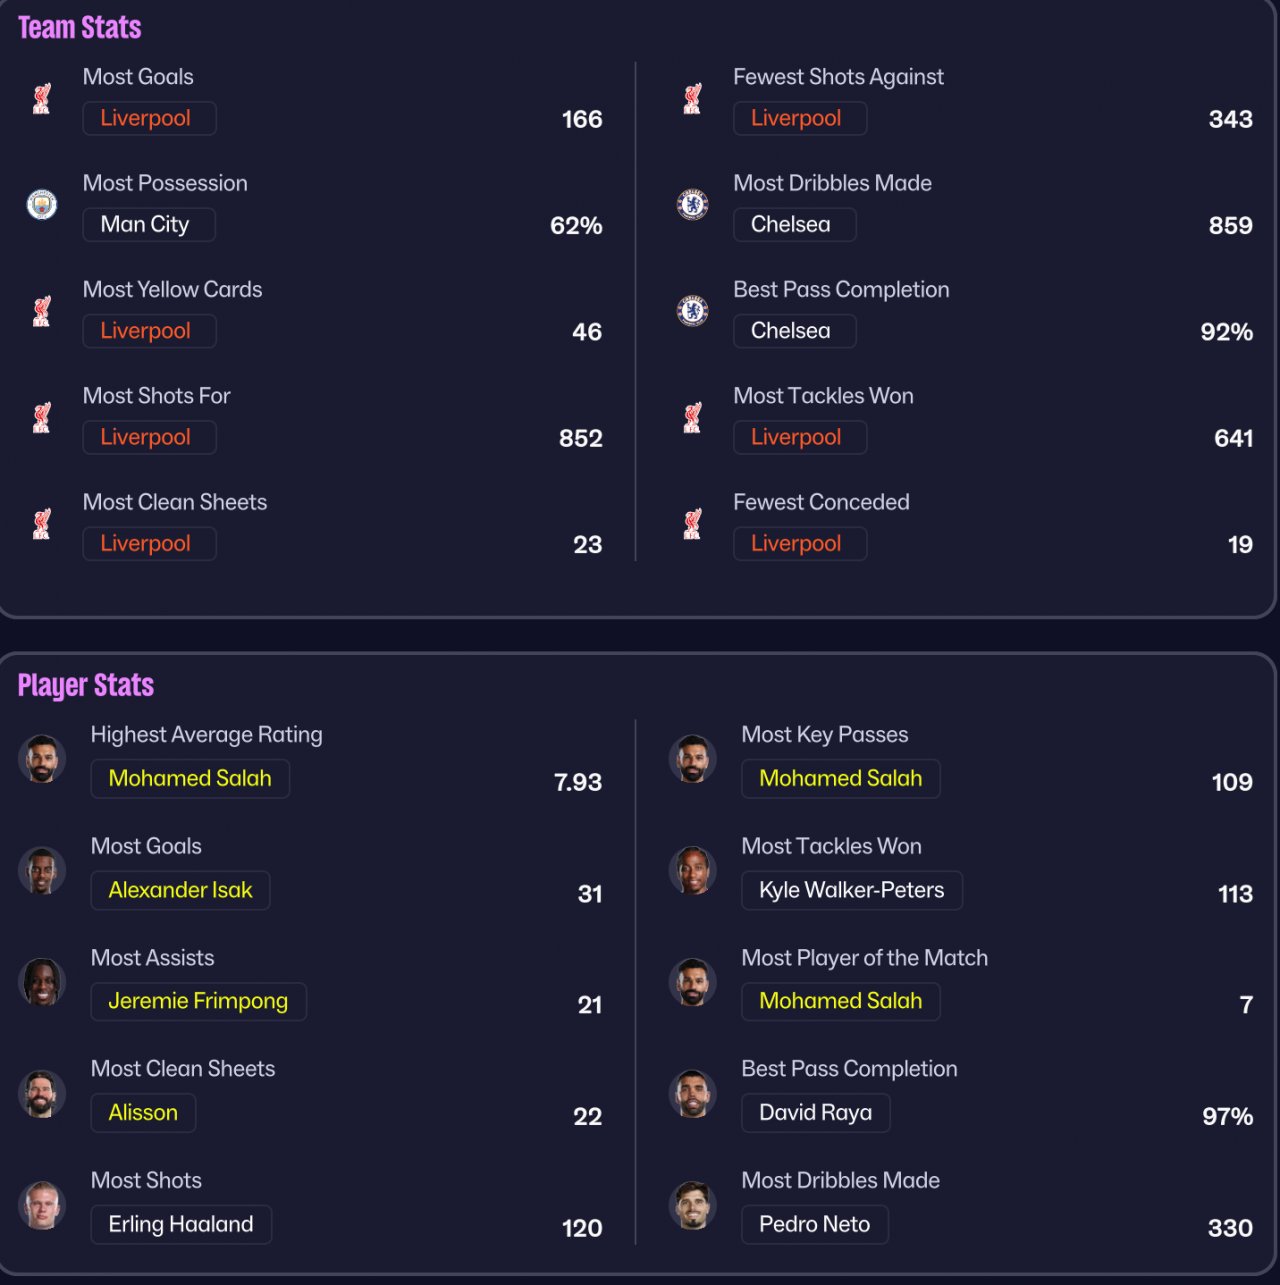Open the Man City team link
This screenshot has width=1280, height=1285.
point(148,224)
